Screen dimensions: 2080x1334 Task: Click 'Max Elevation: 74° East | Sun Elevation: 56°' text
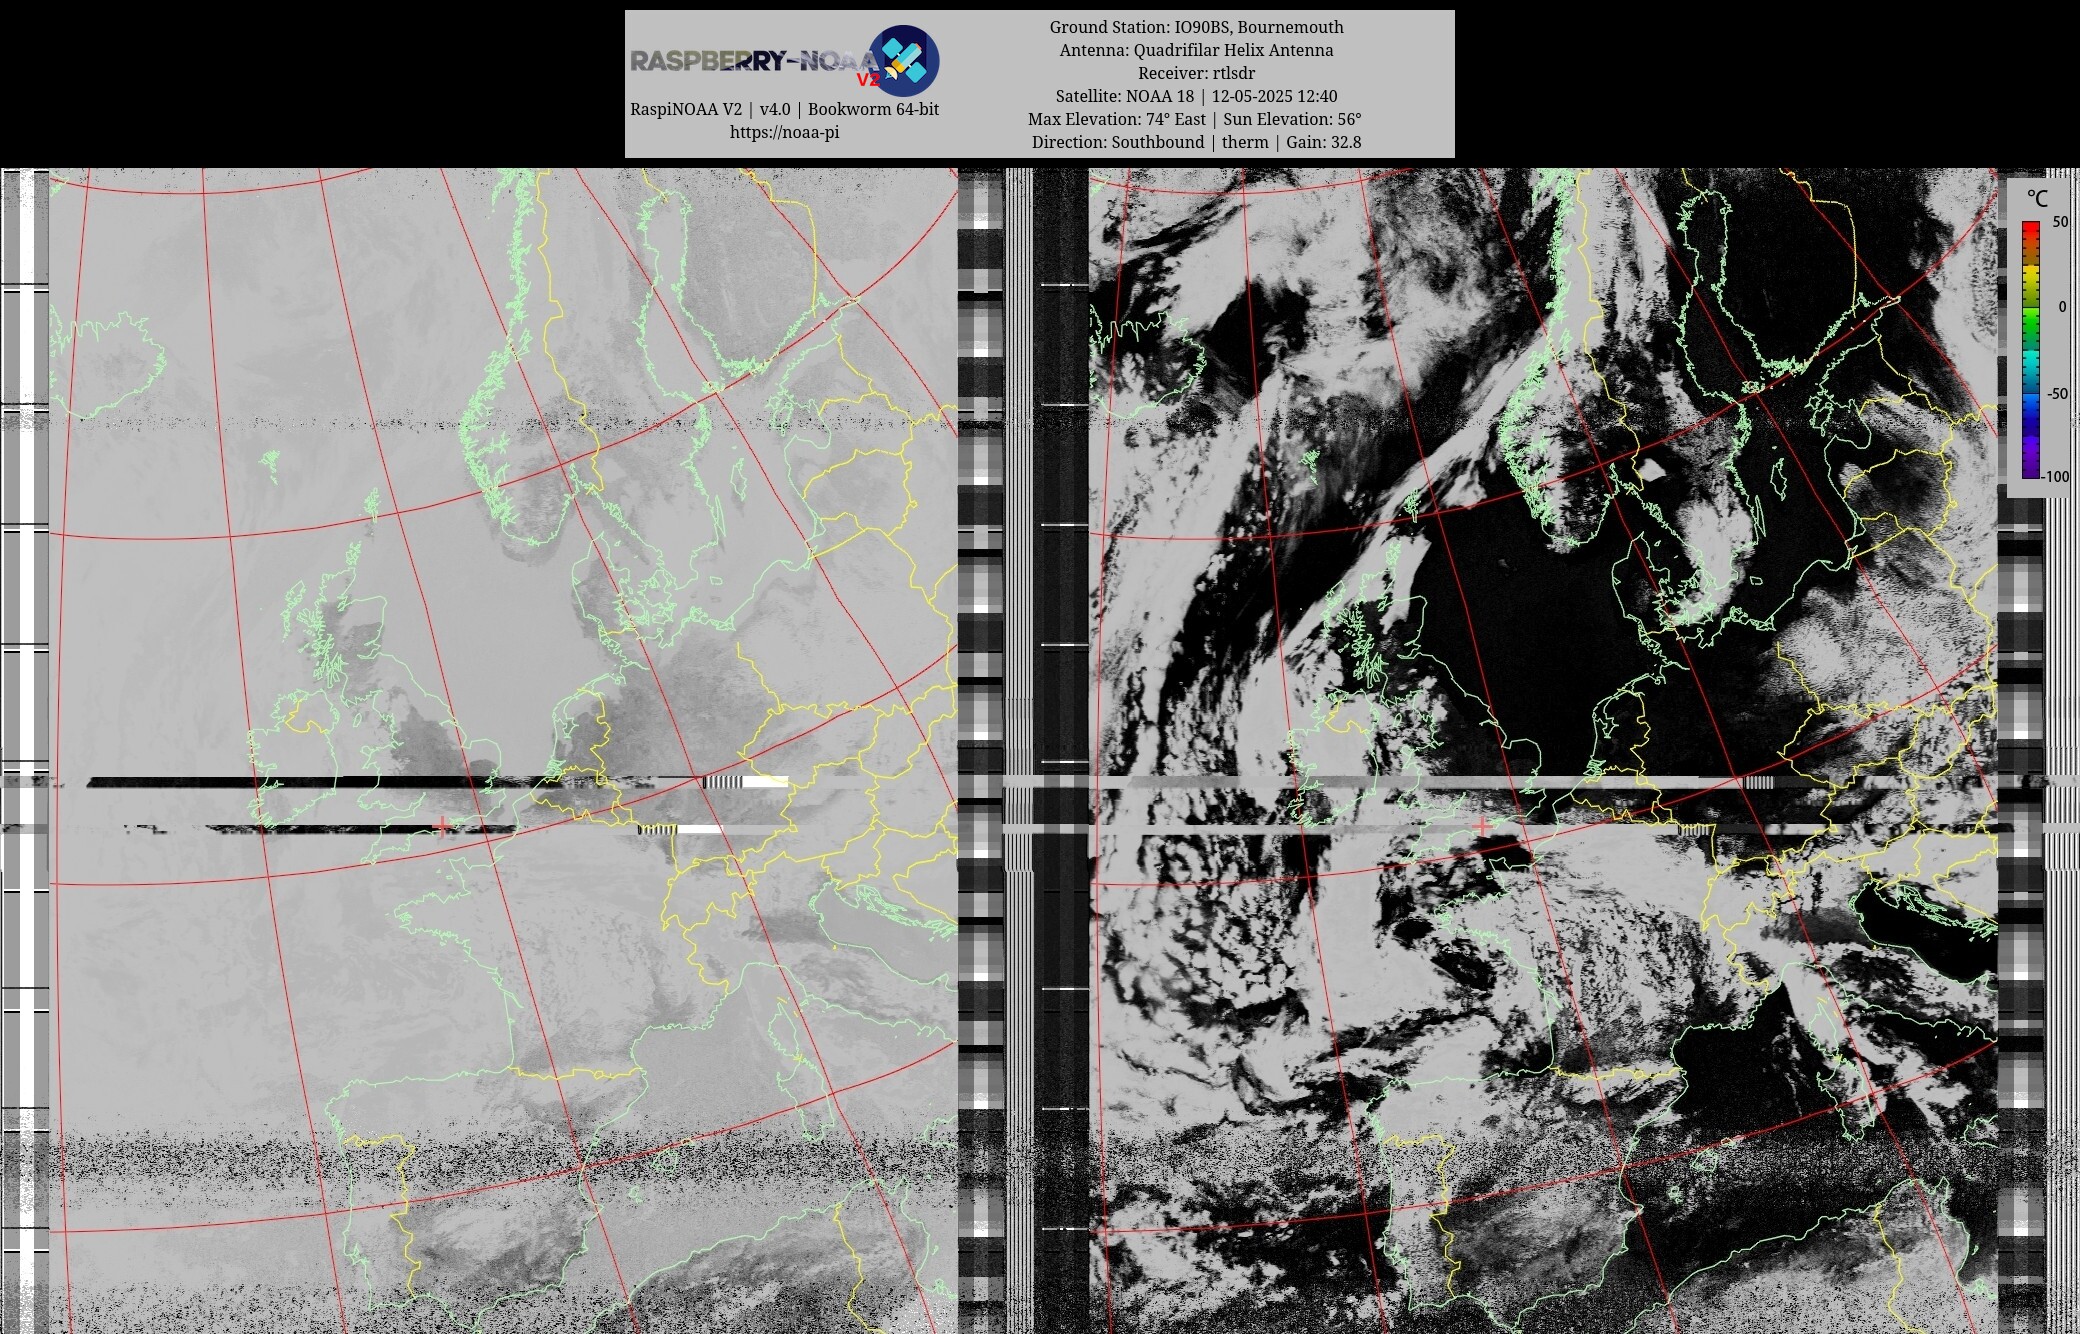[x=1194, y=119]
